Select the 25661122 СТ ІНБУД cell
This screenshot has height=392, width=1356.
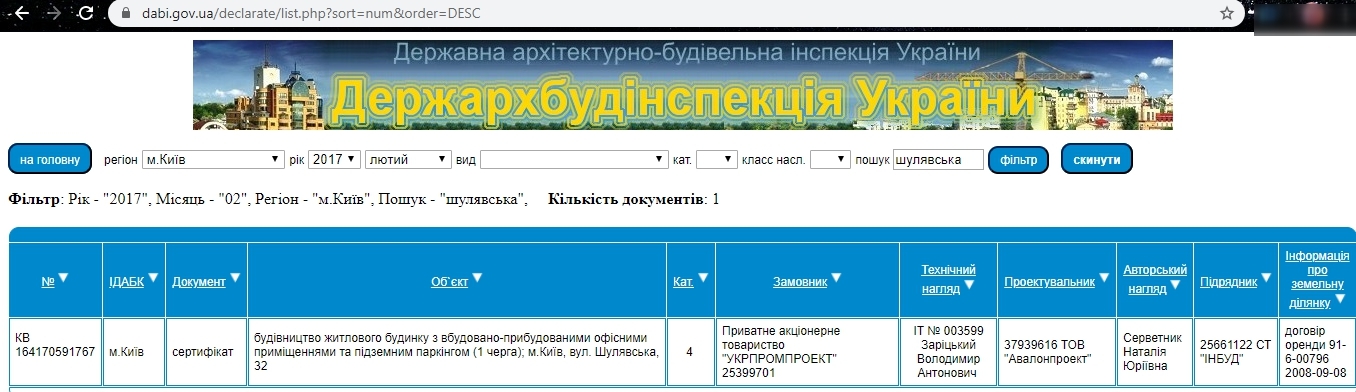(1235, 351)
